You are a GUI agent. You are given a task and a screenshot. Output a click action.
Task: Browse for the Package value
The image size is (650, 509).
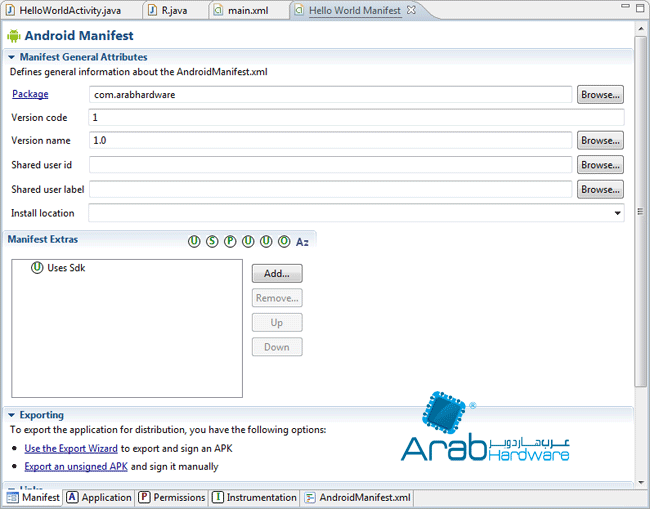click(600, 95)
